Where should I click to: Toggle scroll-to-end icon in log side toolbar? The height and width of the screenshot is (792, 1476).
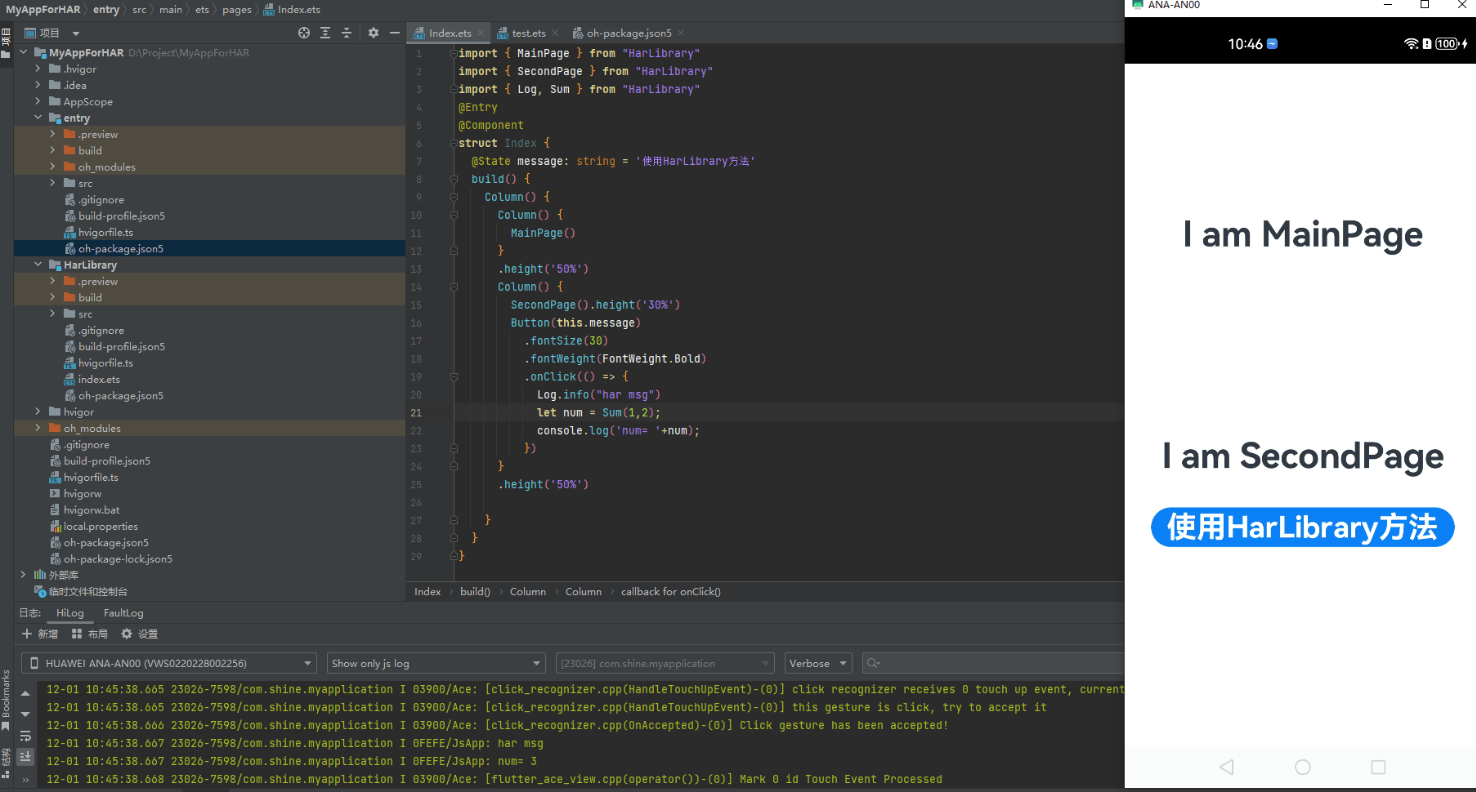25,757
